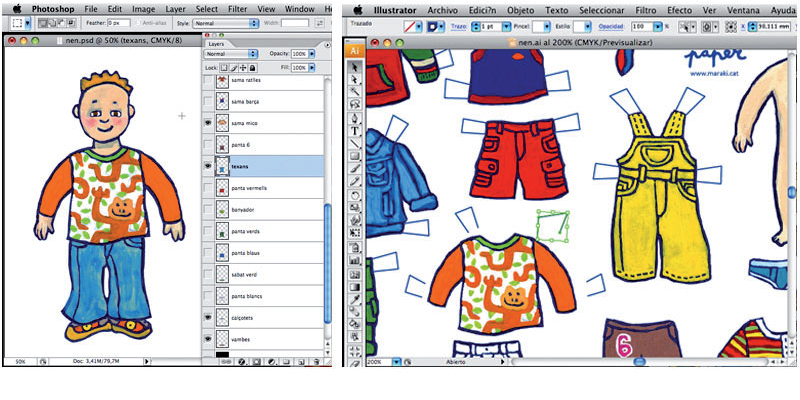The image size is (800, 400).
Task: Open the Estilo dropdown in Illustrator
Action: coord(588,26)
